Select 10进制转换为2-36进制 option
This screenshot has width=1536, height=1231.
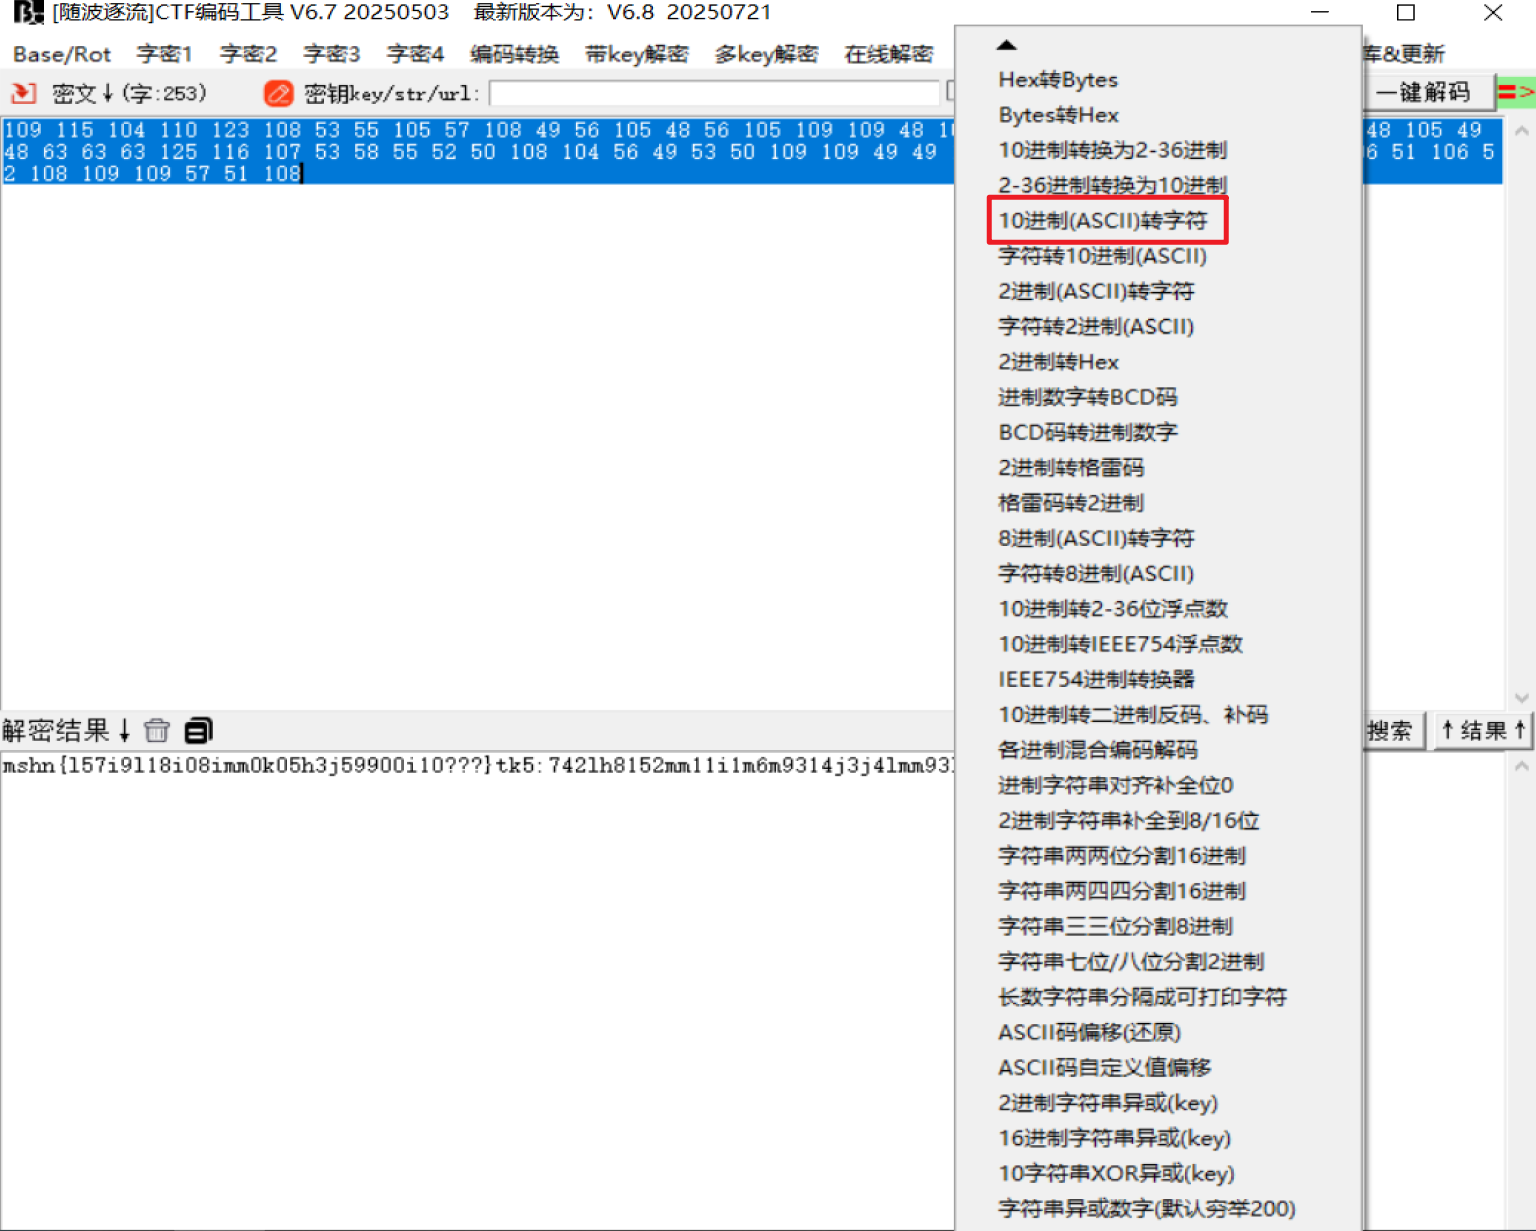1113,150
